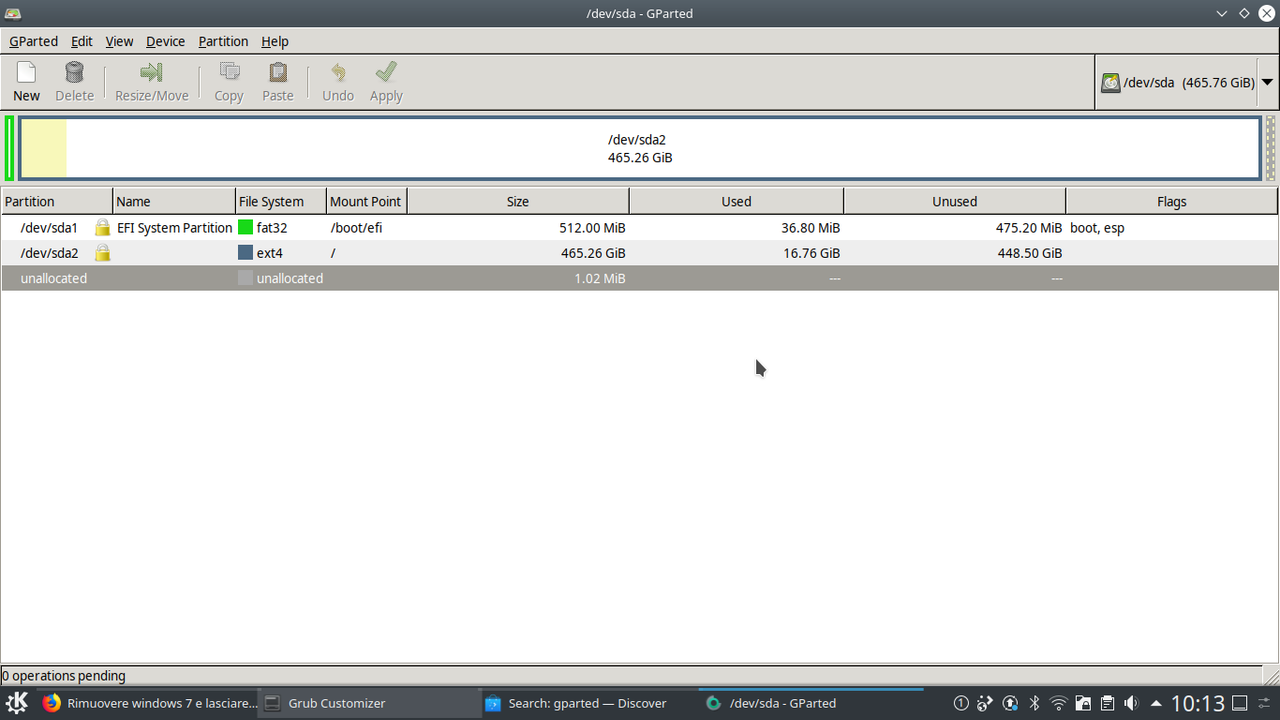Click the show desktop icon in panel
Viewport: 1280px width, 720px height.
1239,703
